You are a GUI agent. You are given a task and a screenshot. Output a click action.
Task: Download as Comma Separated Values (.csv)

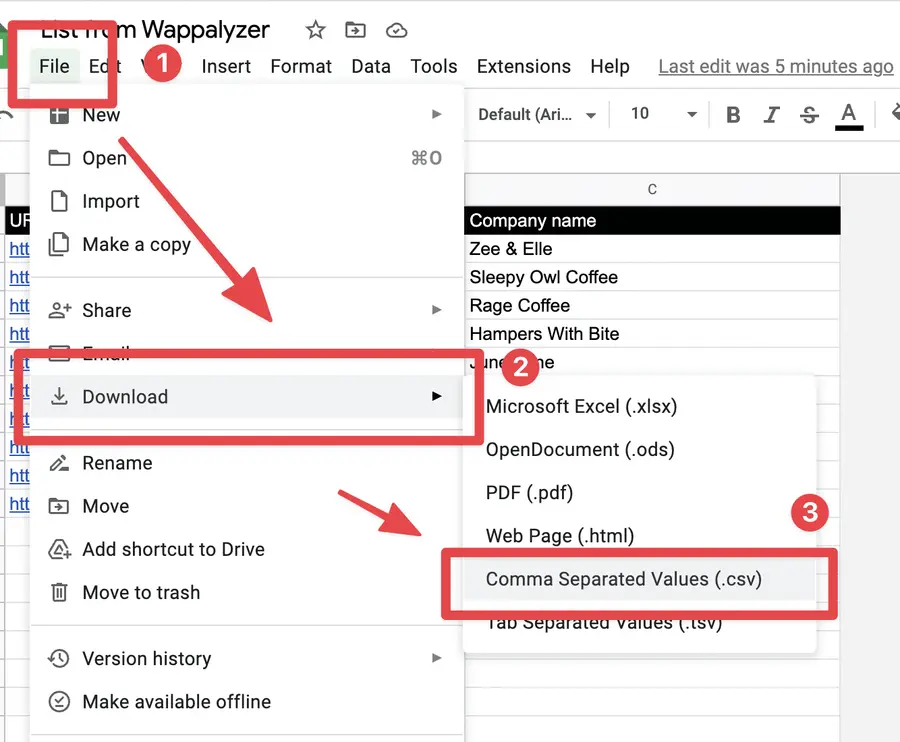639,579
